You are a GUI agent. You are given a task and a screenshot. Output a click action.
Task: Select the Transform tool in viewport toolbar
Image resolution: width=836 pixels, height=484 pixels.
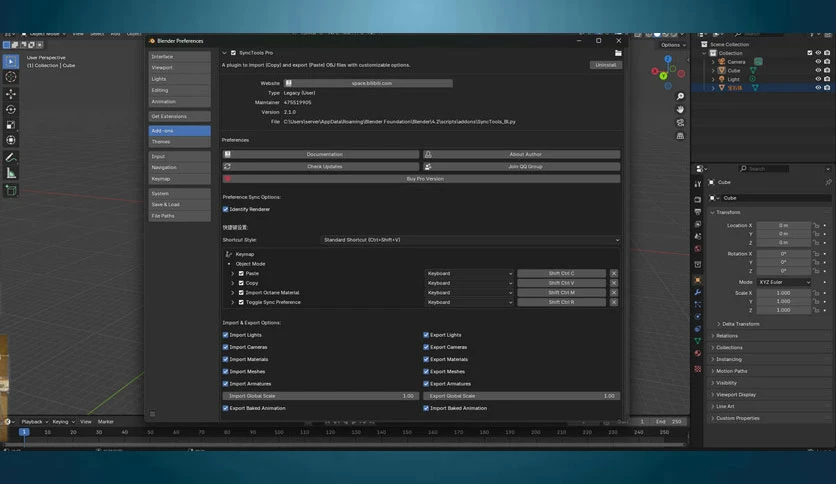click(x=11, y=140)
